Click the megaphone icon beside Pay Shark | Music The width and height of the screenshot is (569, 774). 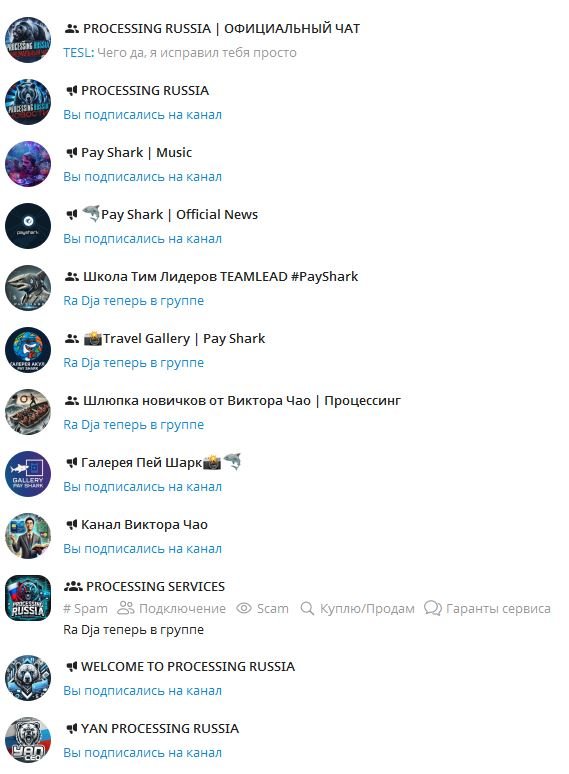[x=72, y=153]
